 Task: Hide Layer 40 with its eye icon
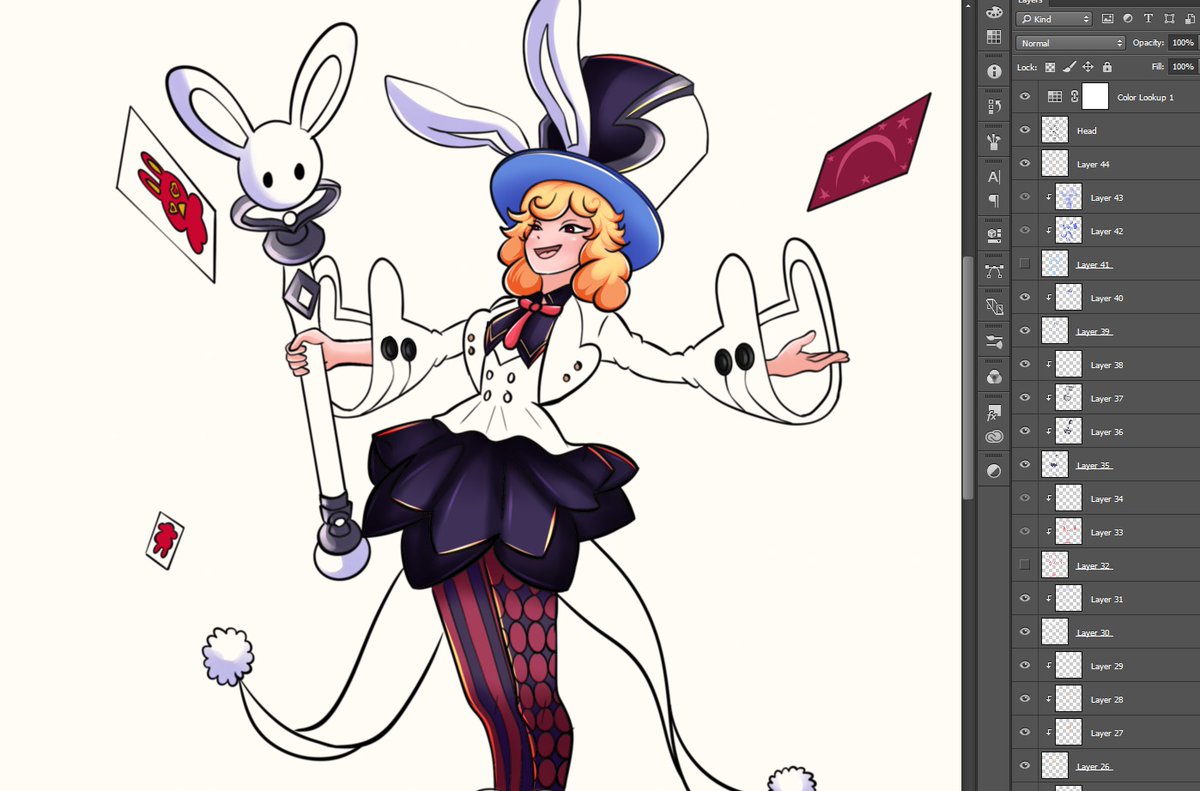click(1024, 298)
